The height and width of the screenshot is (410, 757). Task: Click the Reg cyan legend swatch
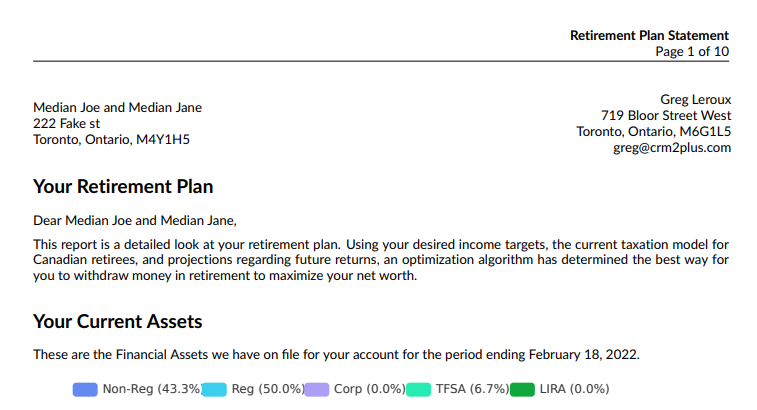[x=214, y=389]
